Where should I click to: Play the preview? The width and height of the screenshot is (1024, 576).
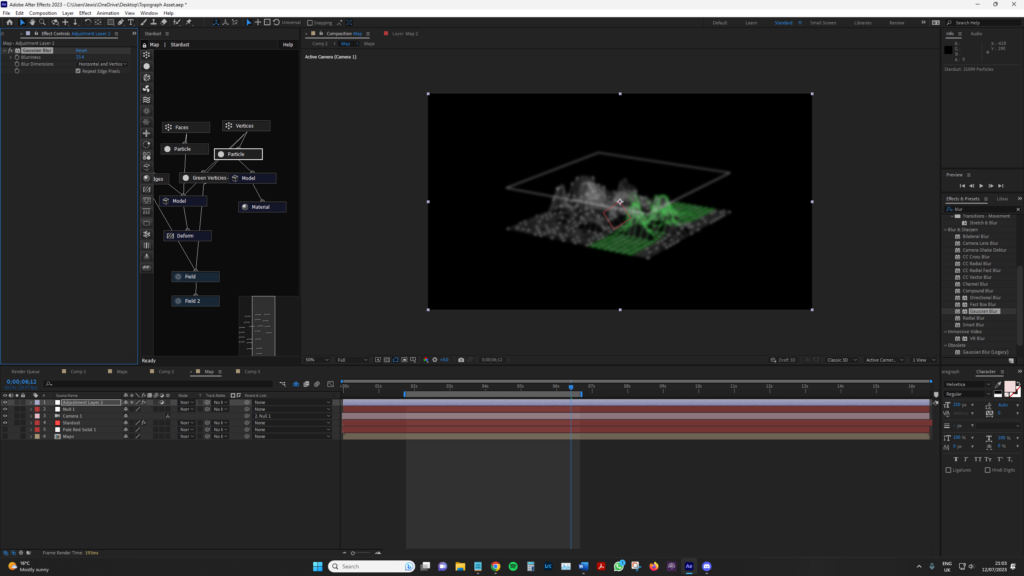click(981, 185)
